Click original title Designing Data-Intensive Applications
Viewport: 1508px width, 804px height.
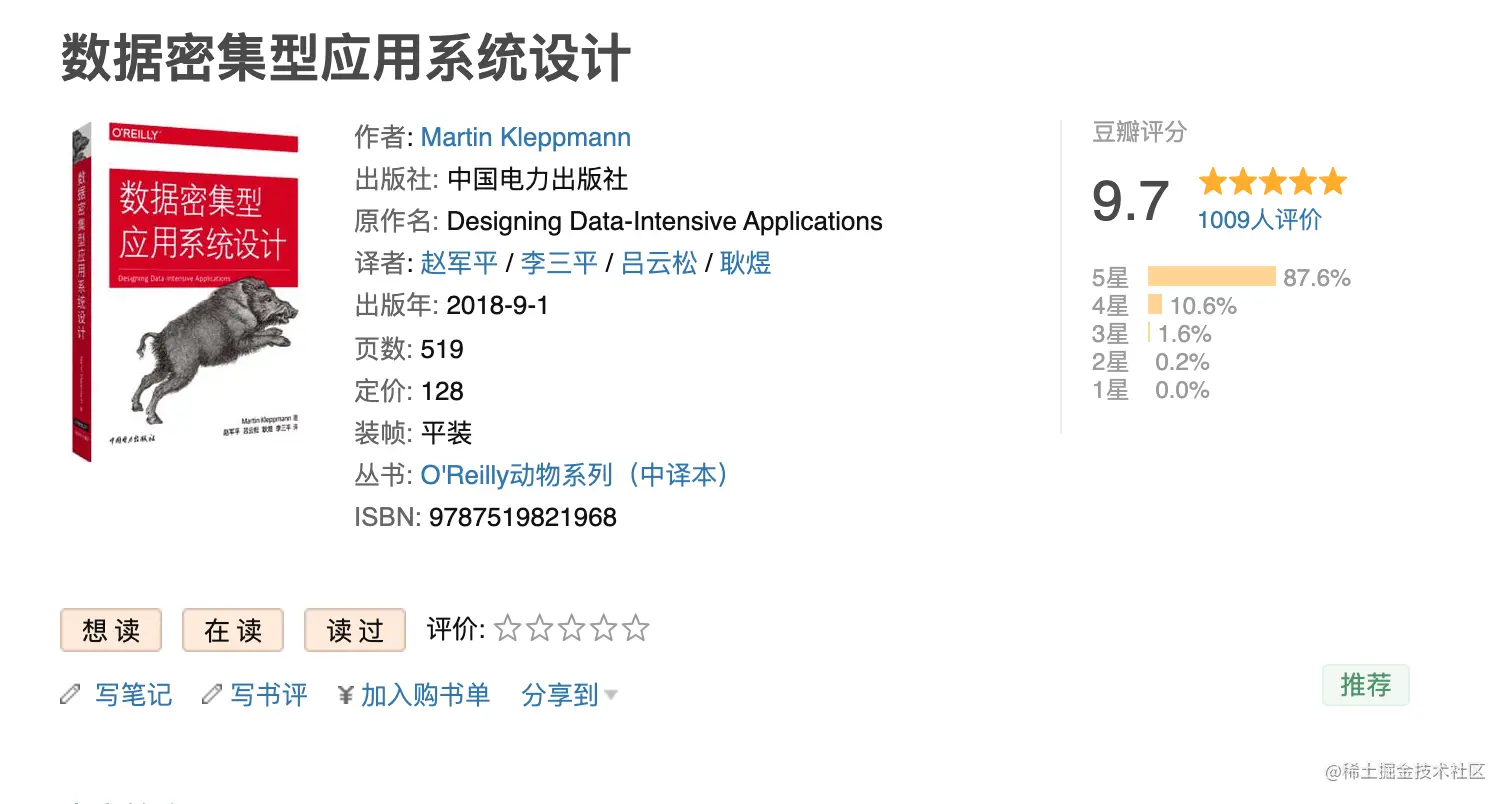pyautogui.click(x=665, y=221)
